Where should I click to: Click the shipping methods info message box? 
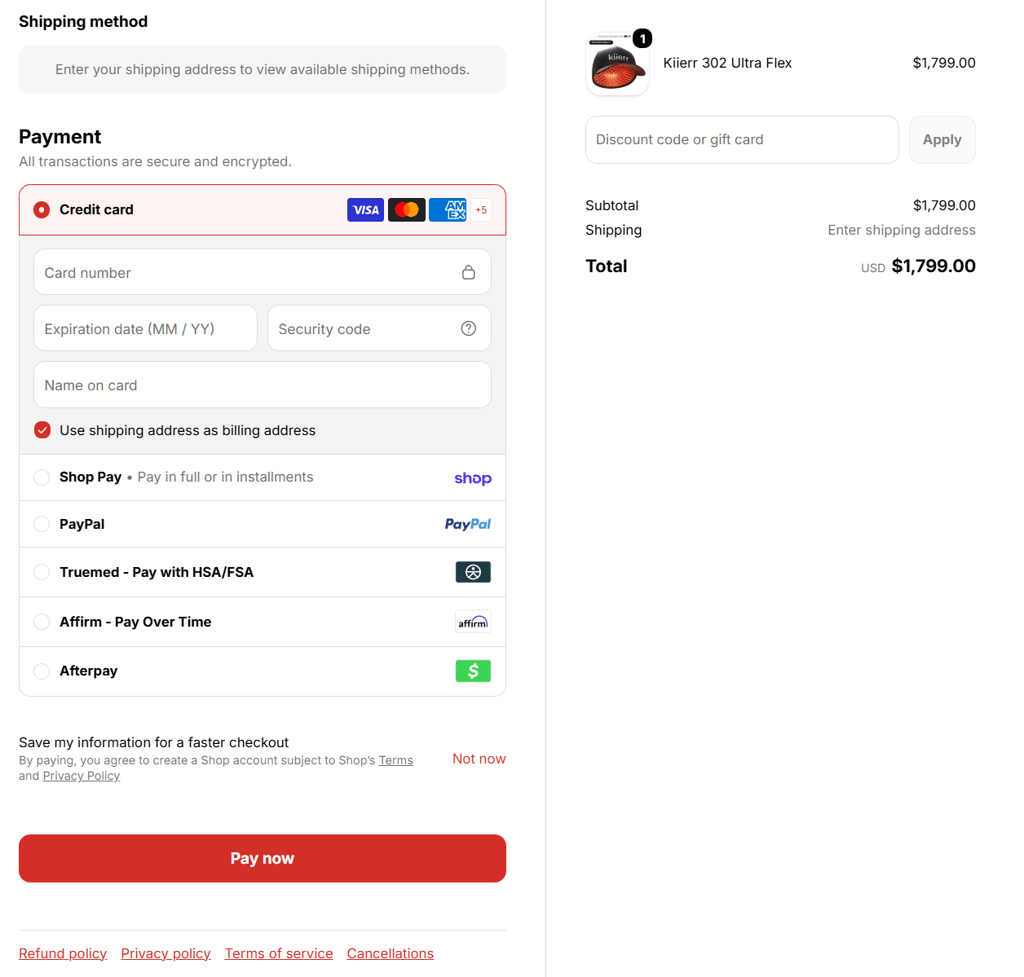[263, 69]
